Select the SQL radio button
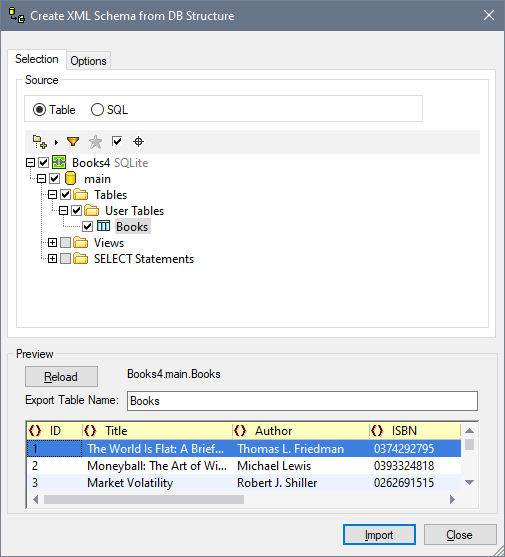Screen dimensions: 505x557 point(97,110)
